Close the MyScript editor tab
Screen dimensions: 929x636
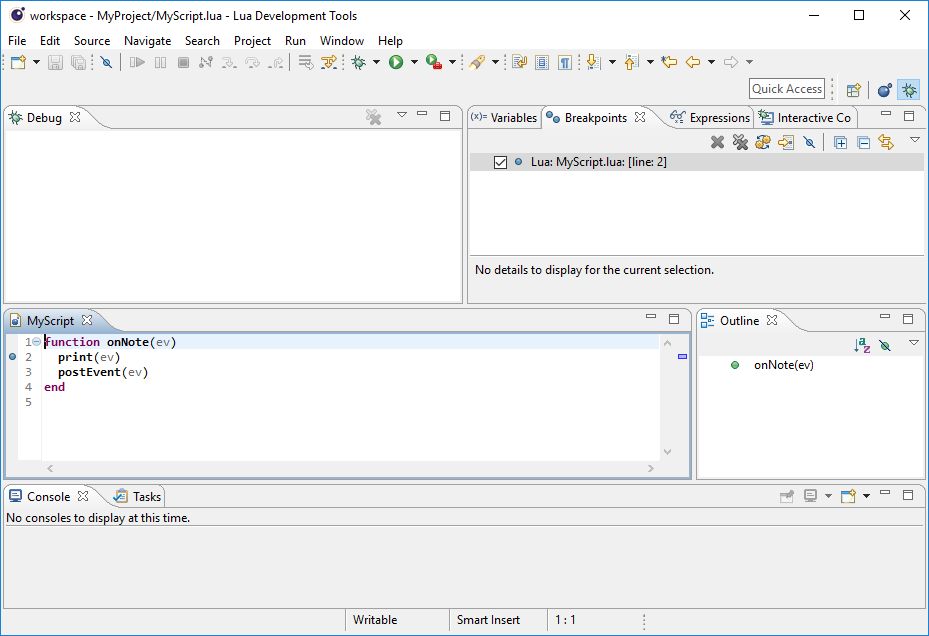(x=87, y=320)
